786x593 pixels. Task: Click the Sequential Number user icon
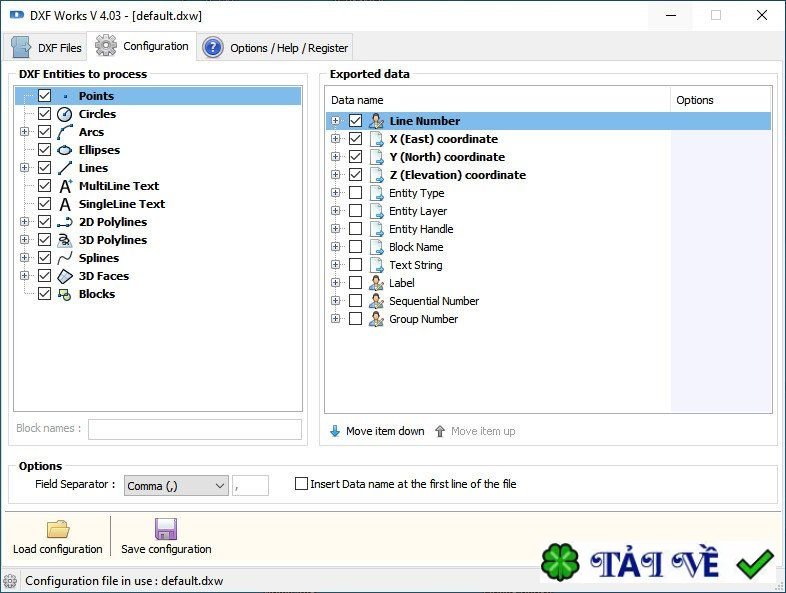pos(376,301)
